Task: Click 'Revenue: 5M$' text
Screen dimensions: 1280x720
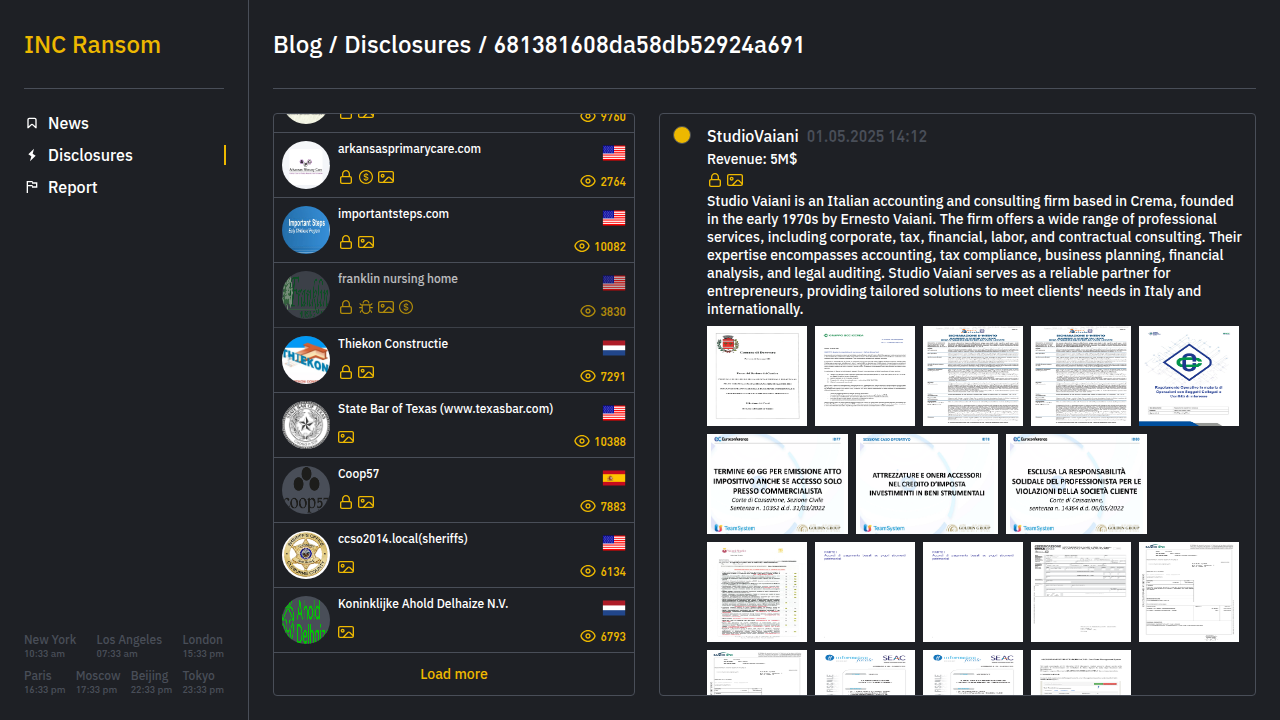Action: pos(752,159)
